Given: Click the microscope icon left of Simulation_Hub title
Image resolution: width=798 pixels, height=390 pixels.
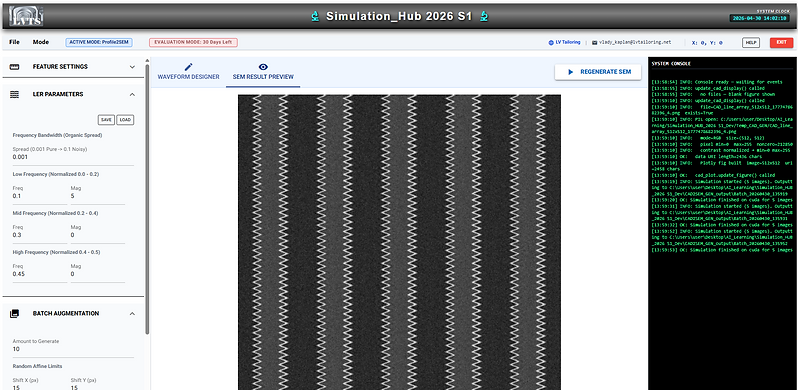Looking at the screenshot, I should click(x=316, y=16).
